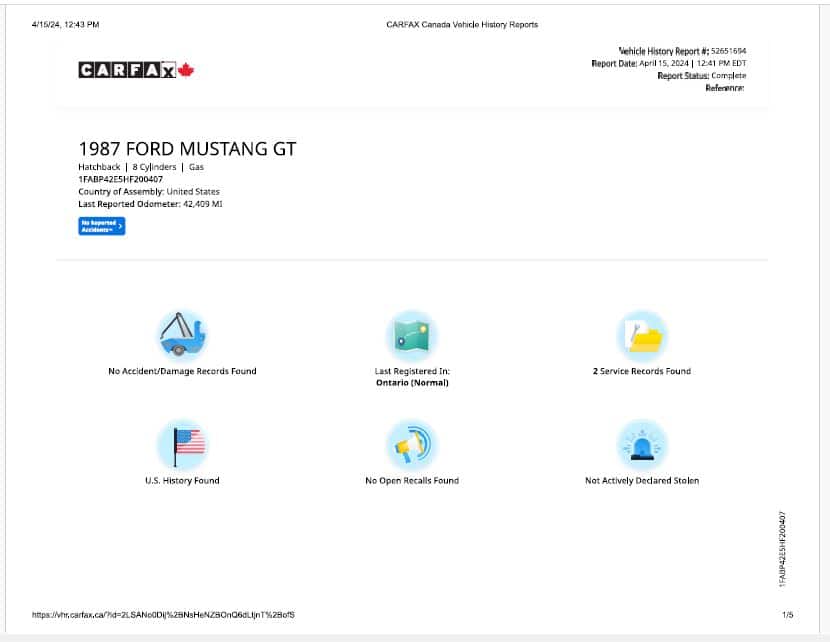Click the page number 1/5
The width and height of the screenshot is (830, 642).
788,614
